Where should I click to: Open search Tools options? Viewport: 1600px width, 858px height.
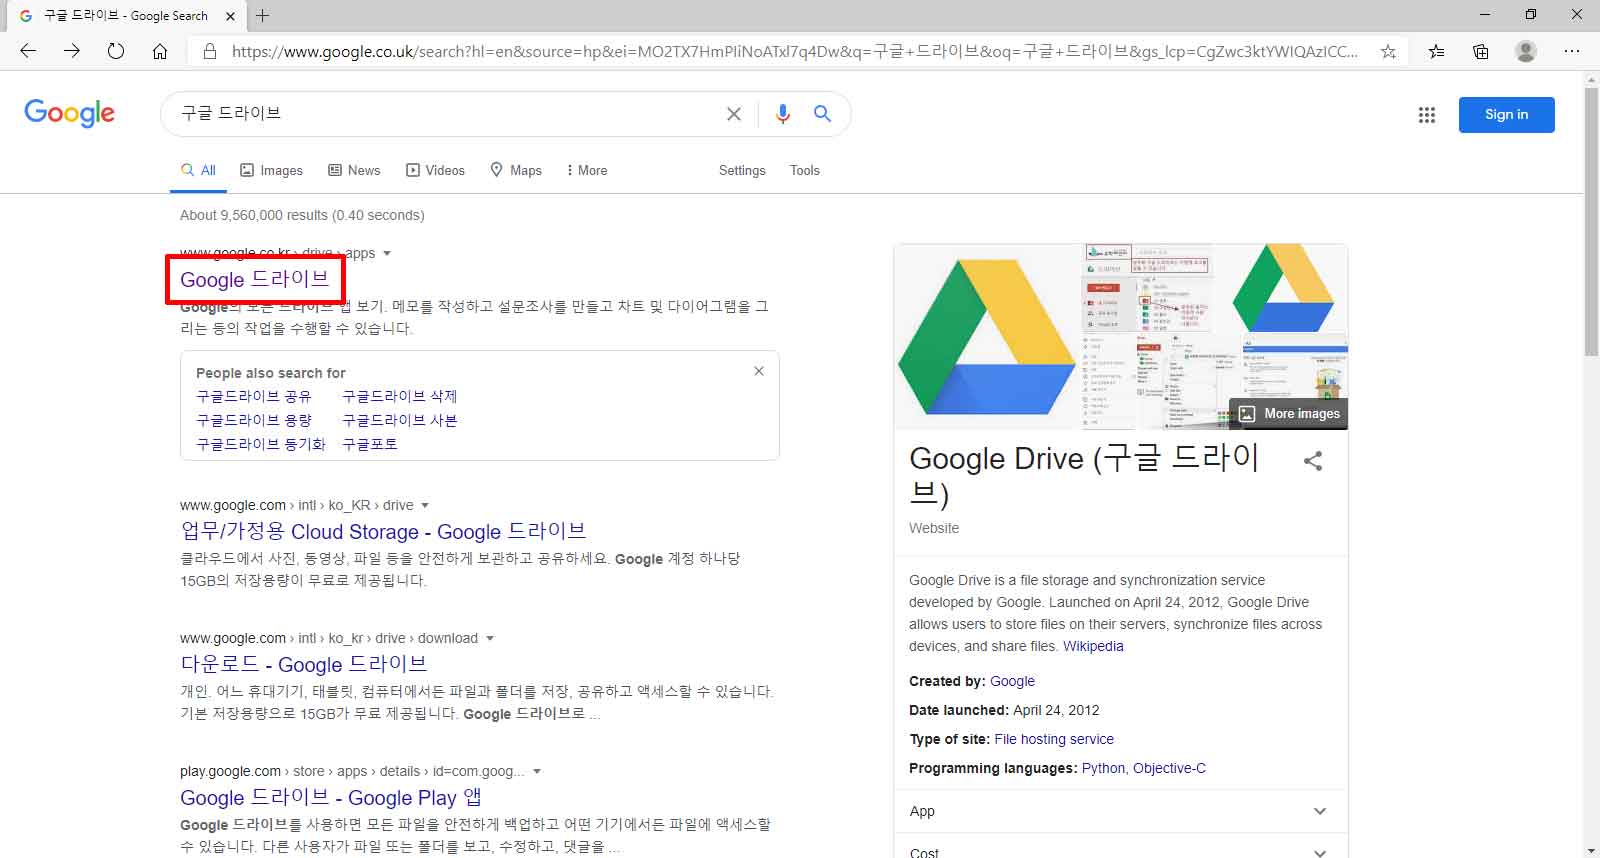(x=805, y=170)
